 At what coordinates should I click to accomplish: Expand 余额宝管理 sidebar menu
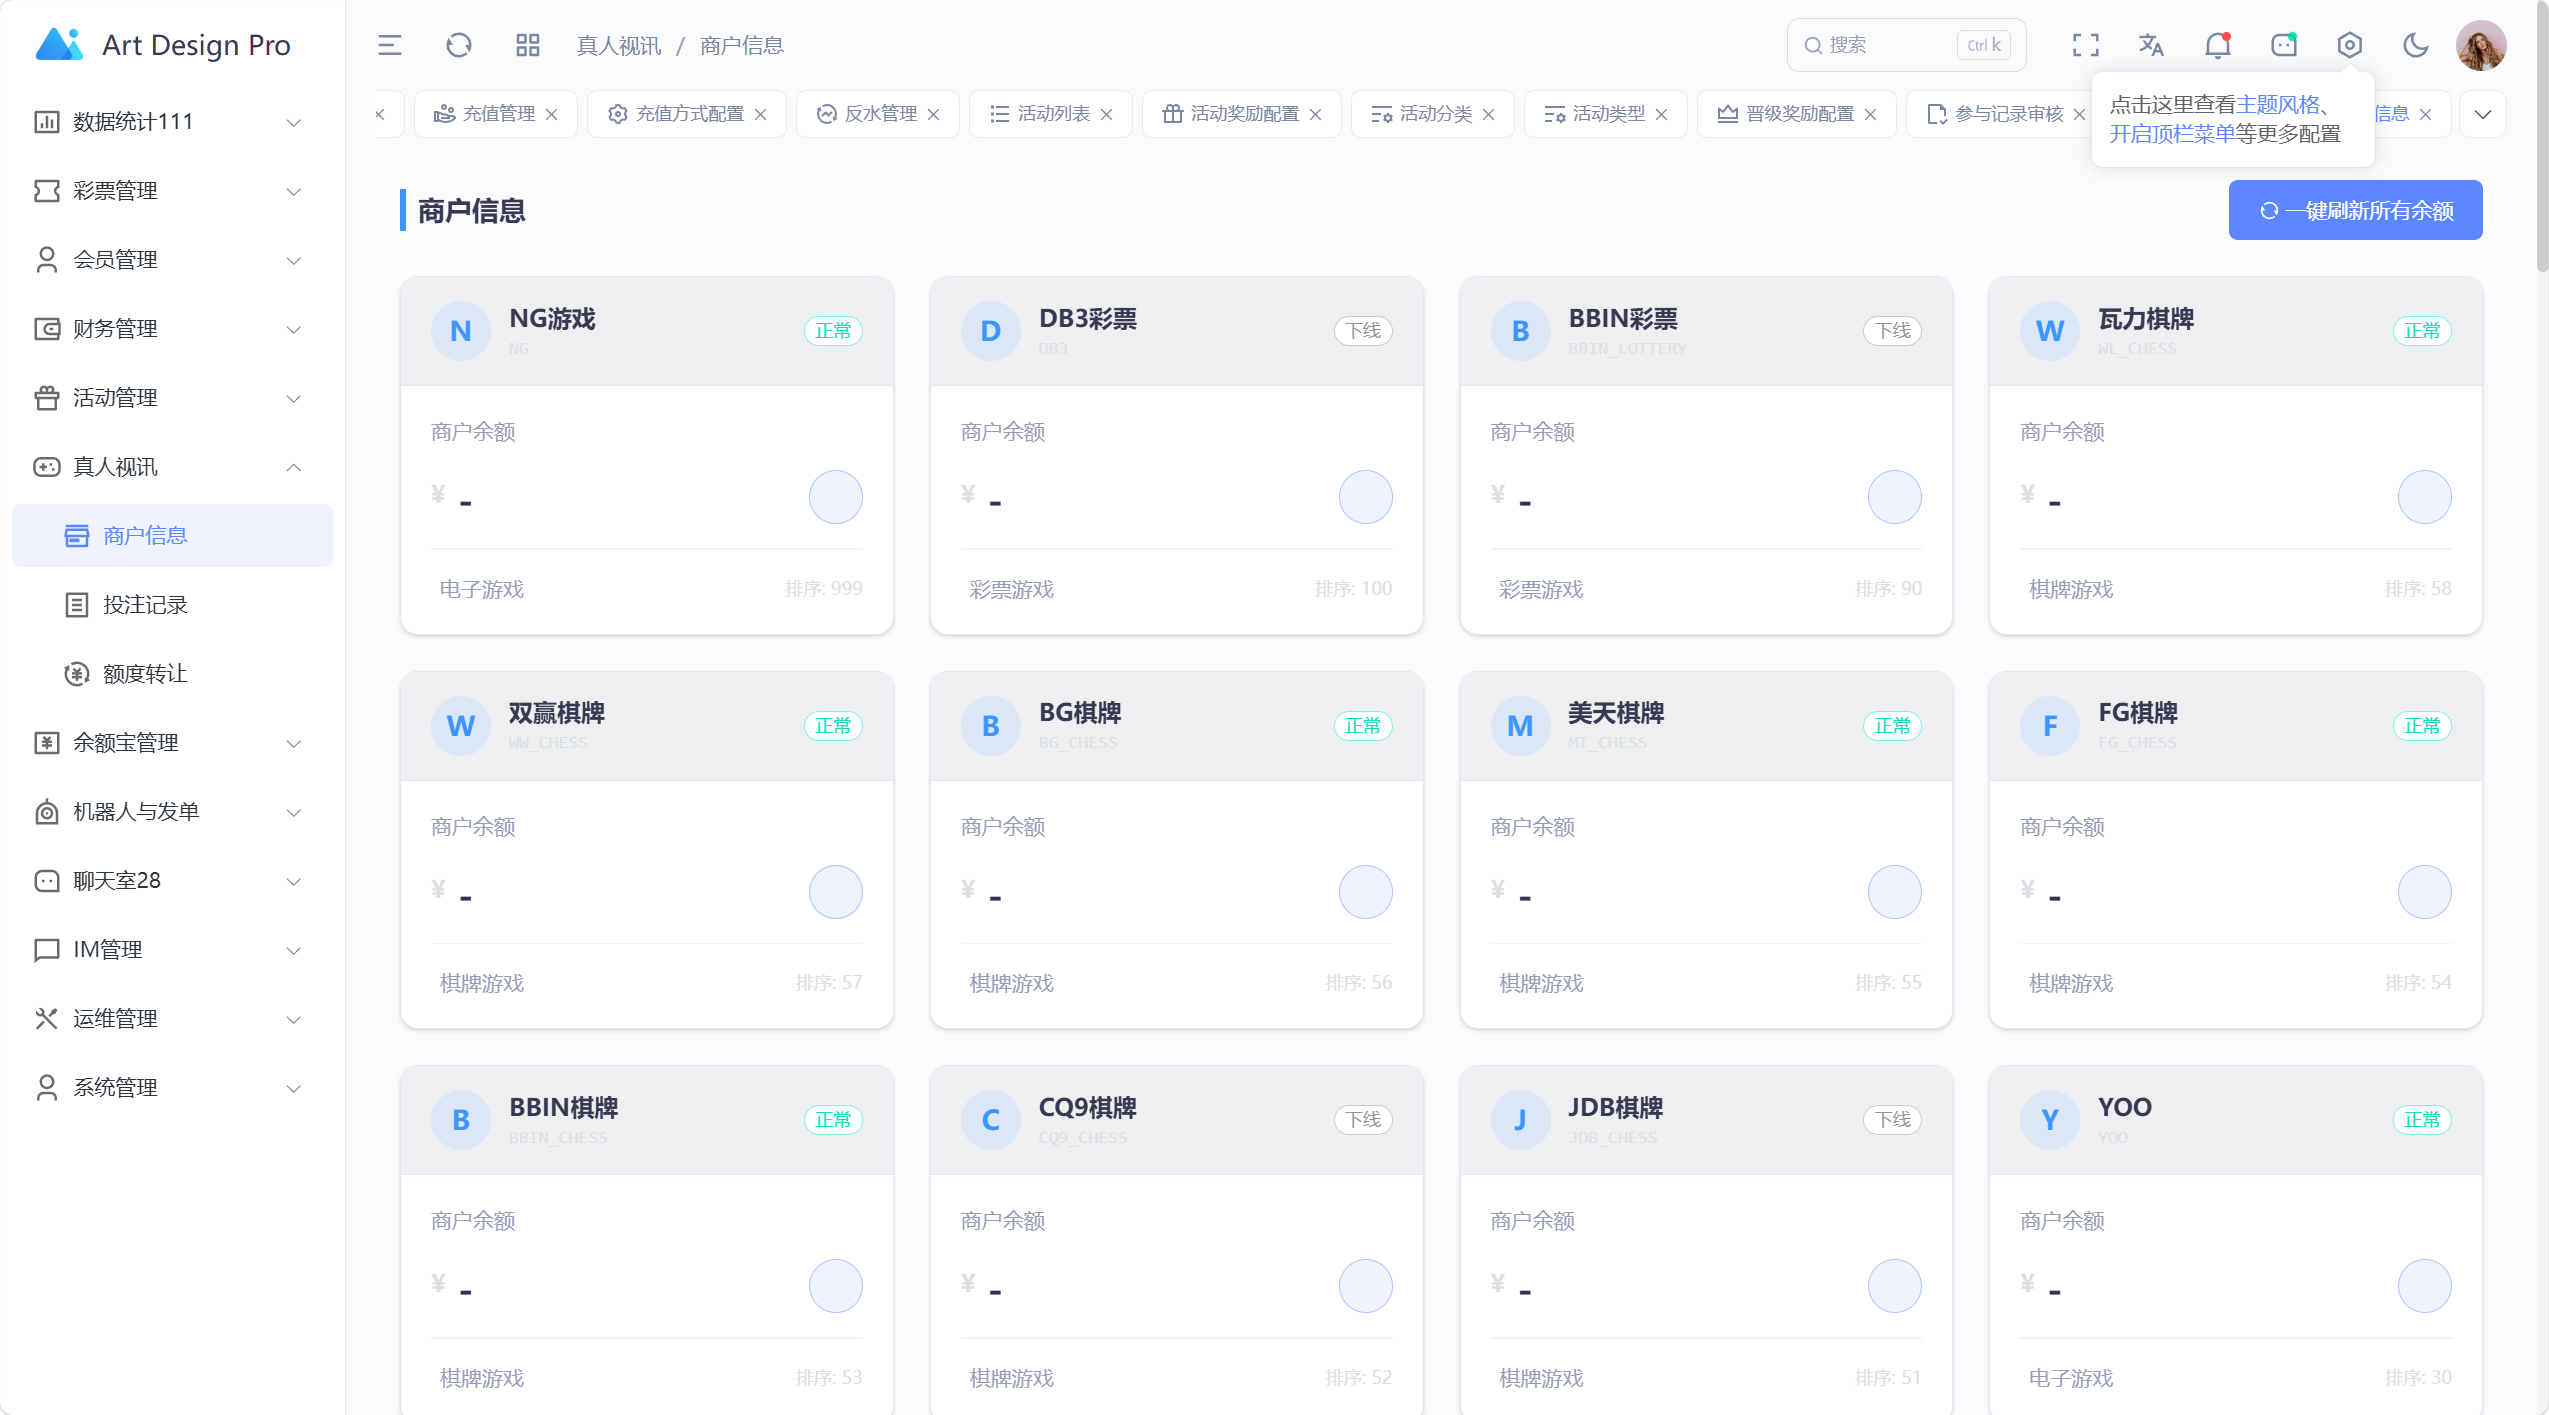point(172,743)
